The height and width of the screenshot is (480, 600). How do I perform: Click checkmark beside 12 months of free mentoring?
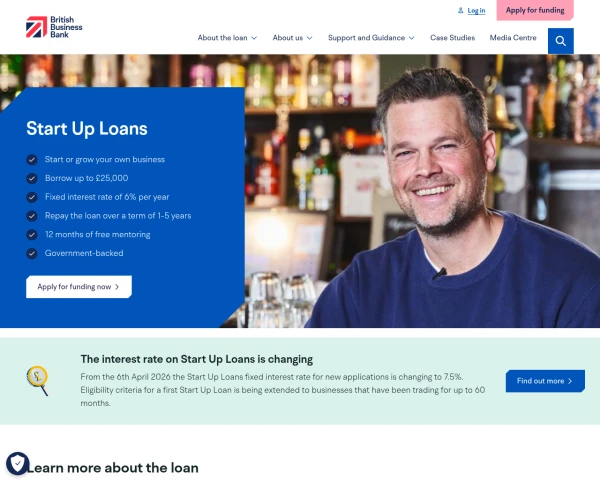(32, 235)
